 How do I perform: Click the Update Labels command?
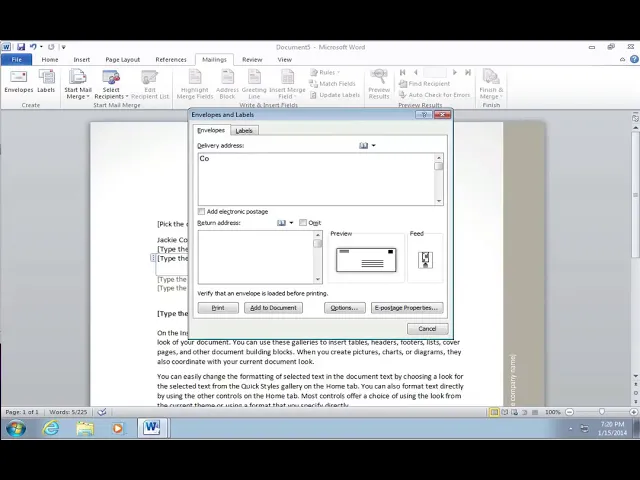(335, 95)
